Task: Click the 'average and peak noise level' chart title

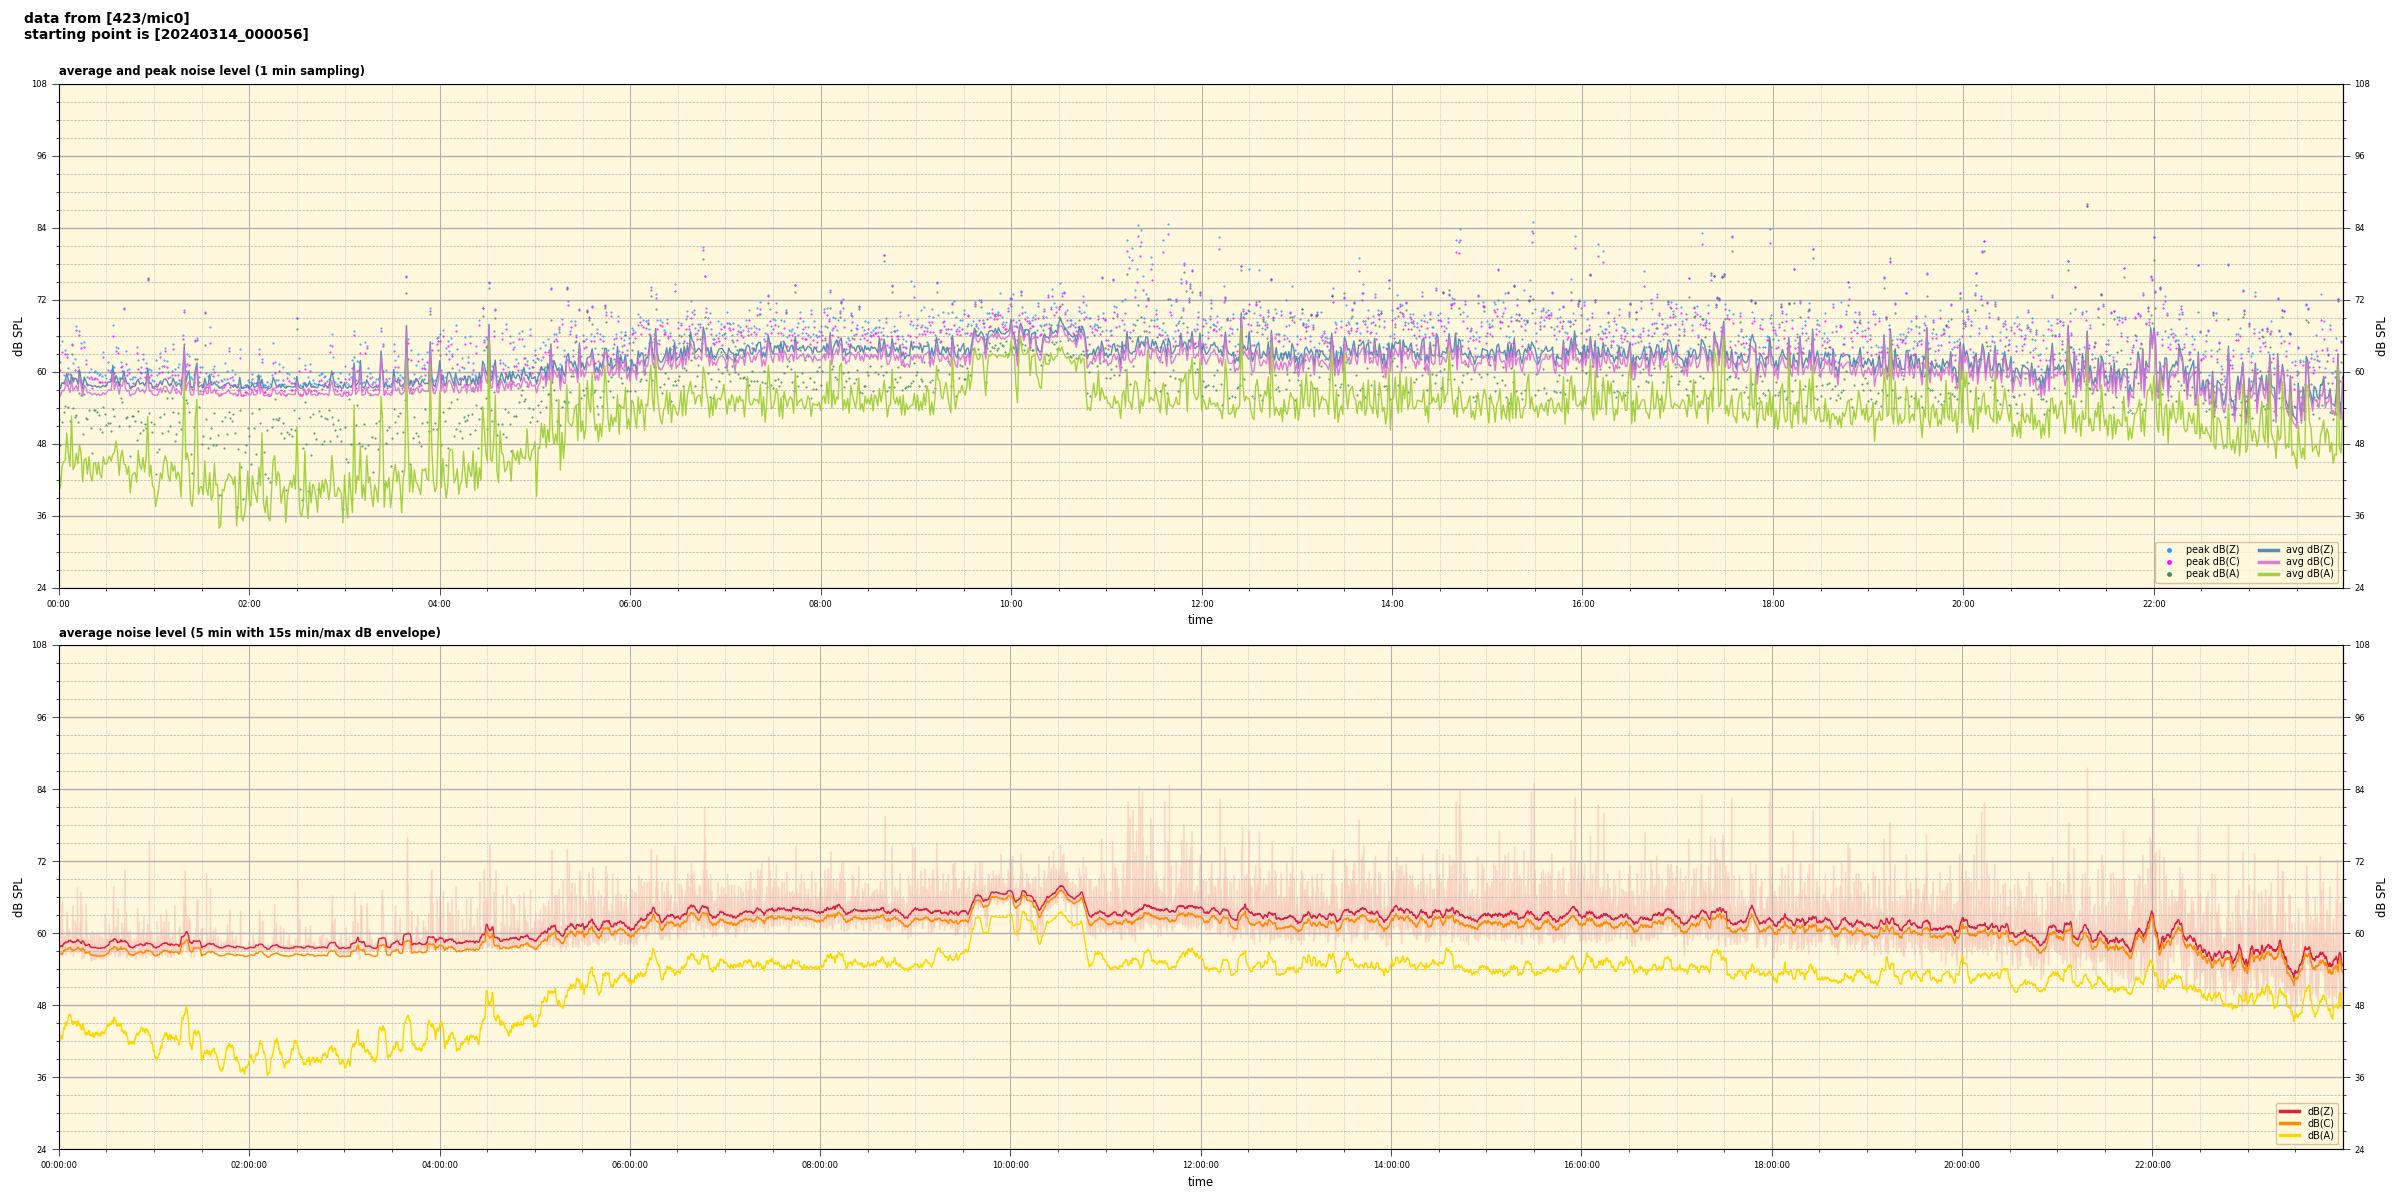Action: tap(211, 71)
